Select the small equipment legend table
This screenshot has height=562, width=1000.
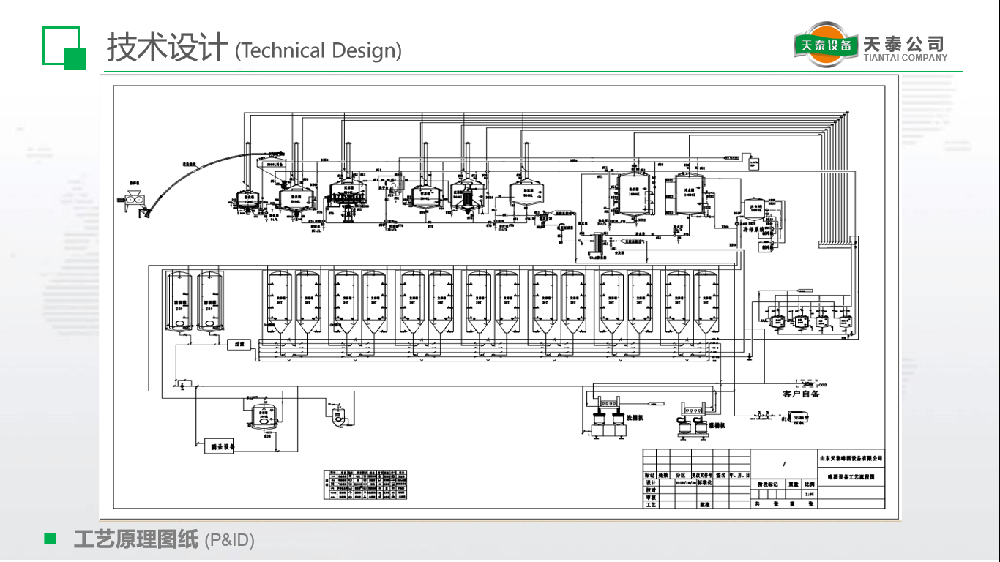[x=367, y=483]
